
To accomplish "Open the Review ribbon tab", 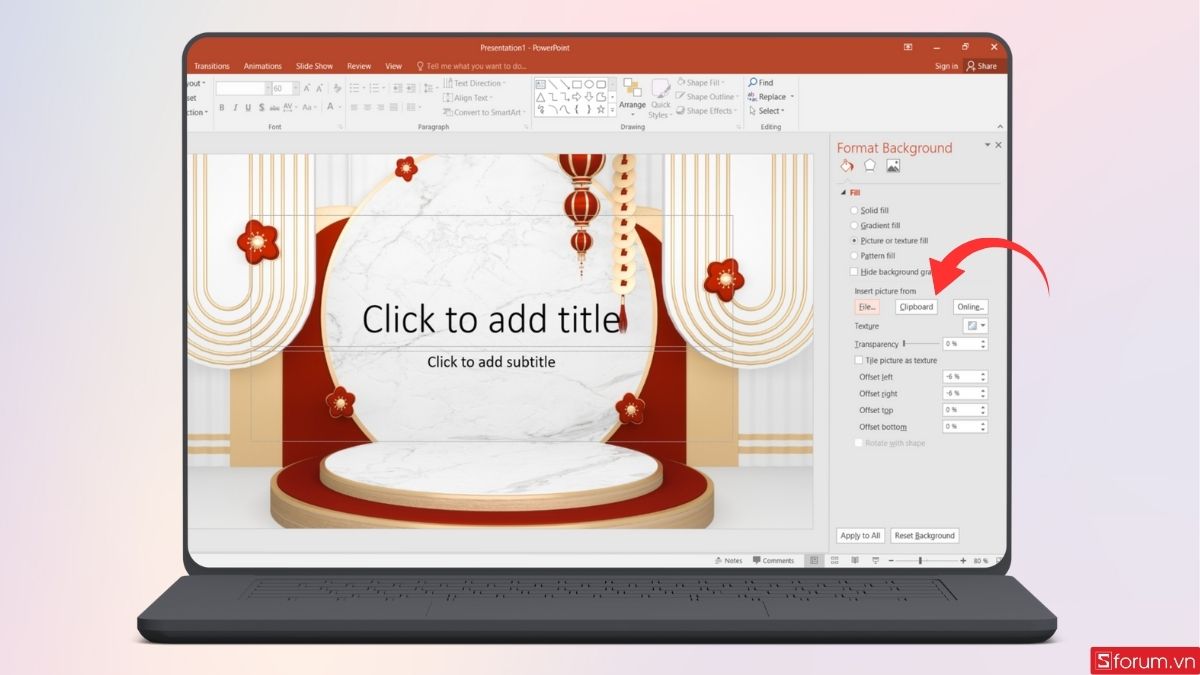I will [358, 65].
